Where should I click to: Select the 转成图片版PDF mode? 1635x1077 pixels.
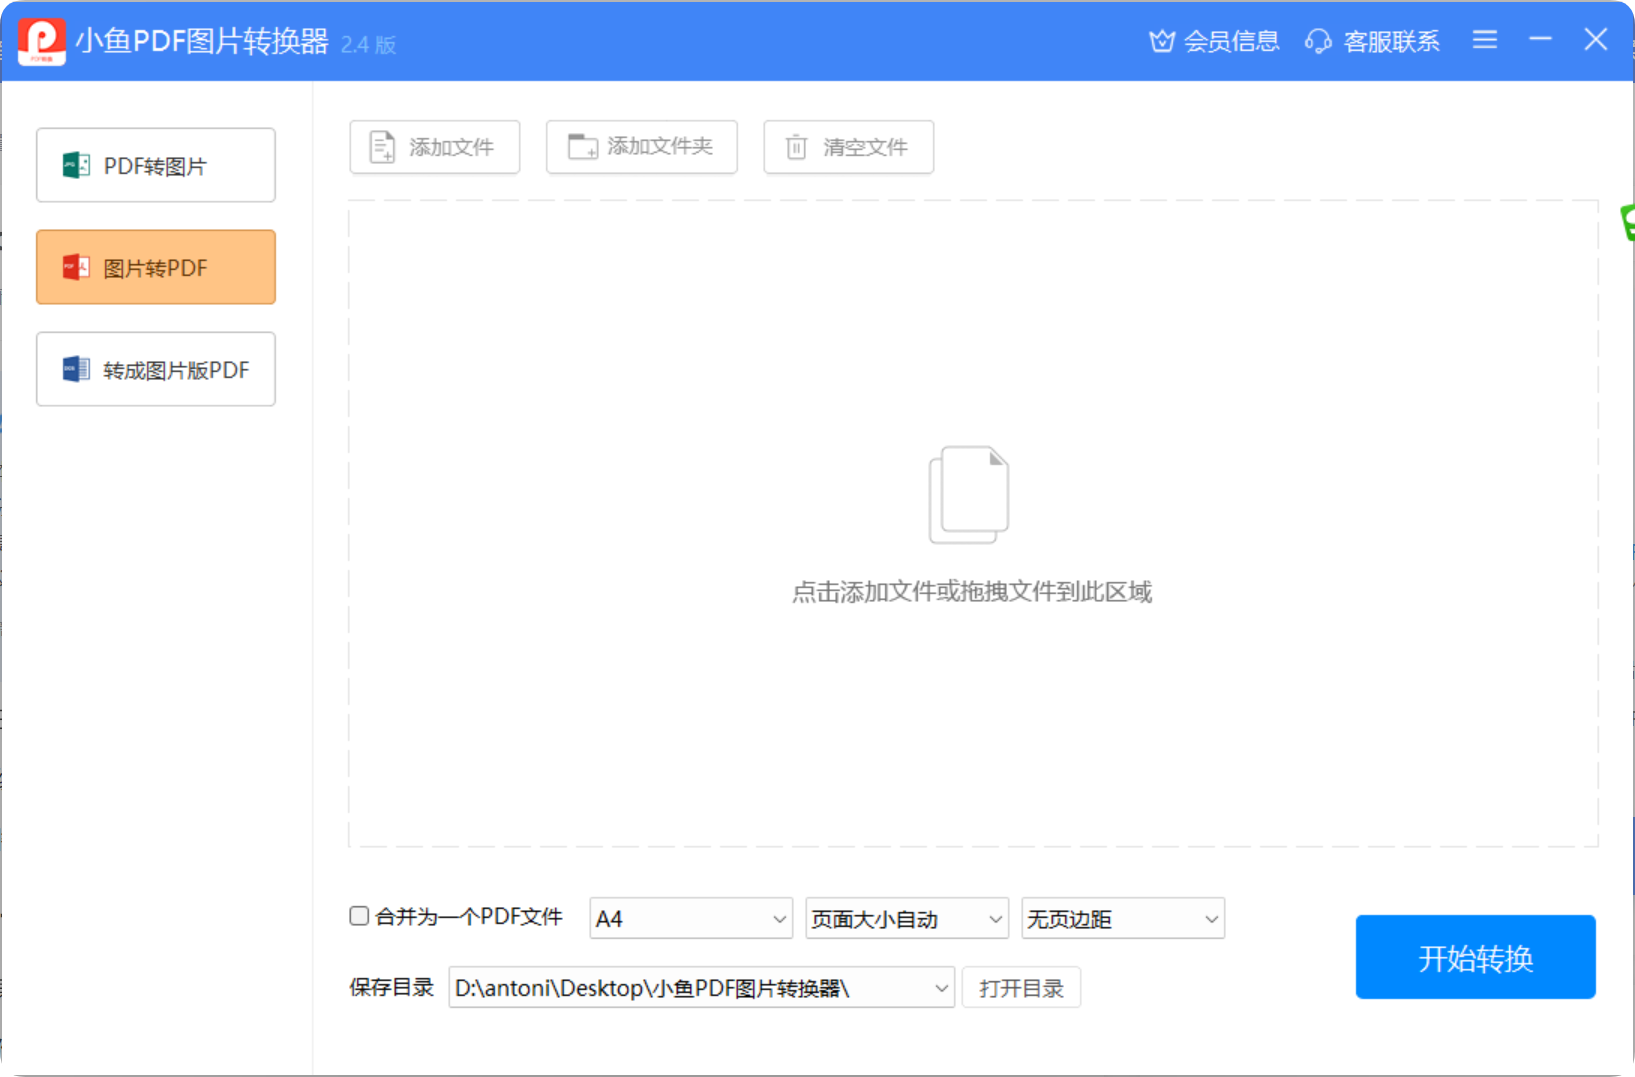click(x=155, y=369)
